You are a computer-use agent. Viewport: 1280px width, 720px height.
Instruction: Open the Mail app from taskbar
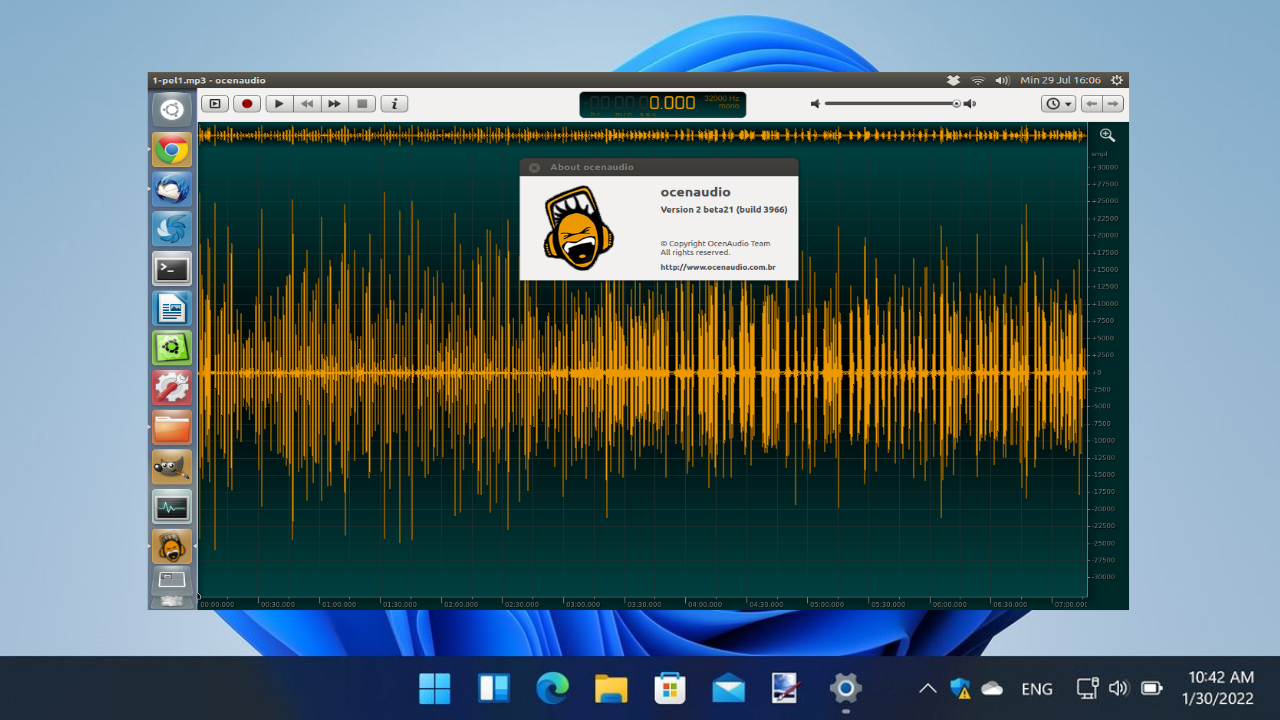point(728,688)
